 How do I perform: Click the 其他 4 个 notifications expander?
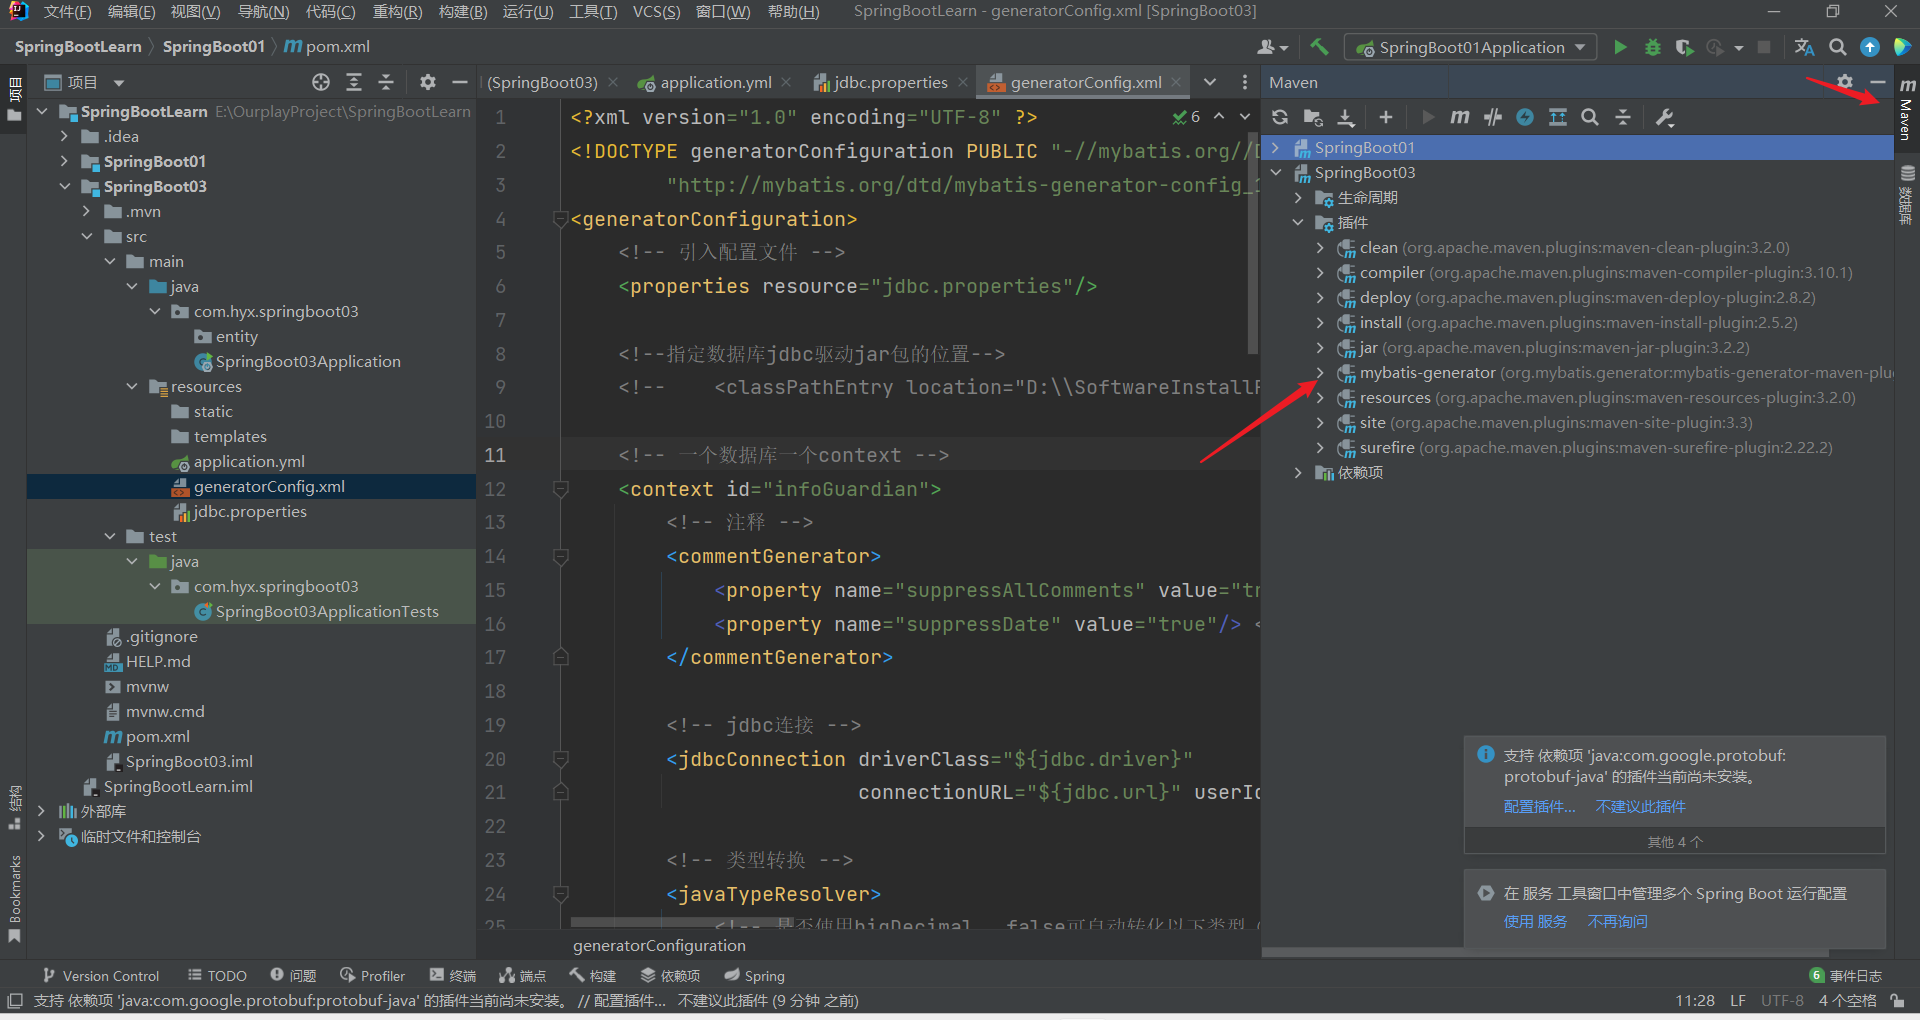[1675, 842]
